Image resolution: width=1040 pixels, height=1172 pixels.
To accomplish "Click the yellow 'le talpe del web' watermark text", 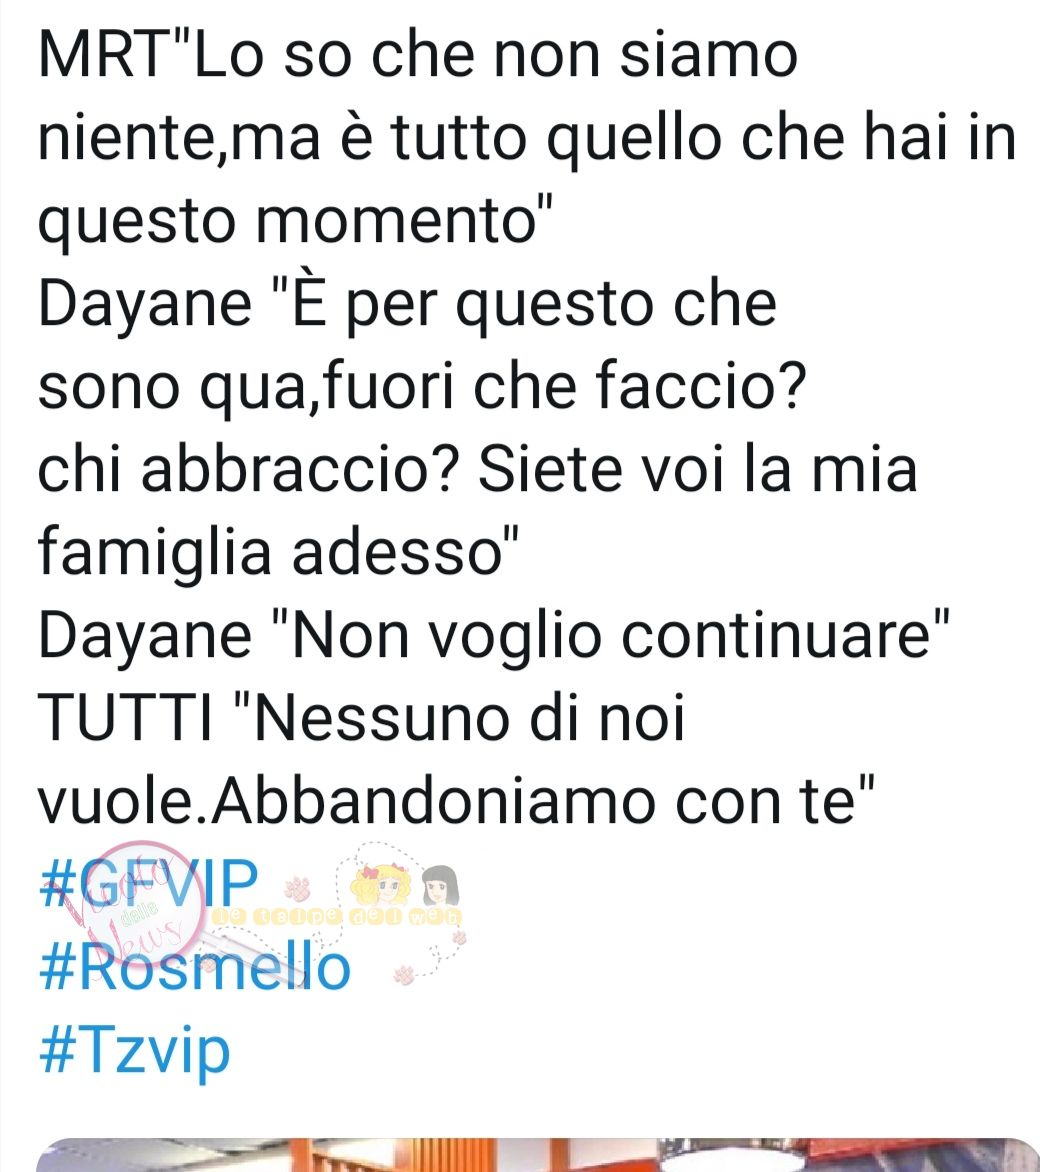I will click(x=336, y=918).
